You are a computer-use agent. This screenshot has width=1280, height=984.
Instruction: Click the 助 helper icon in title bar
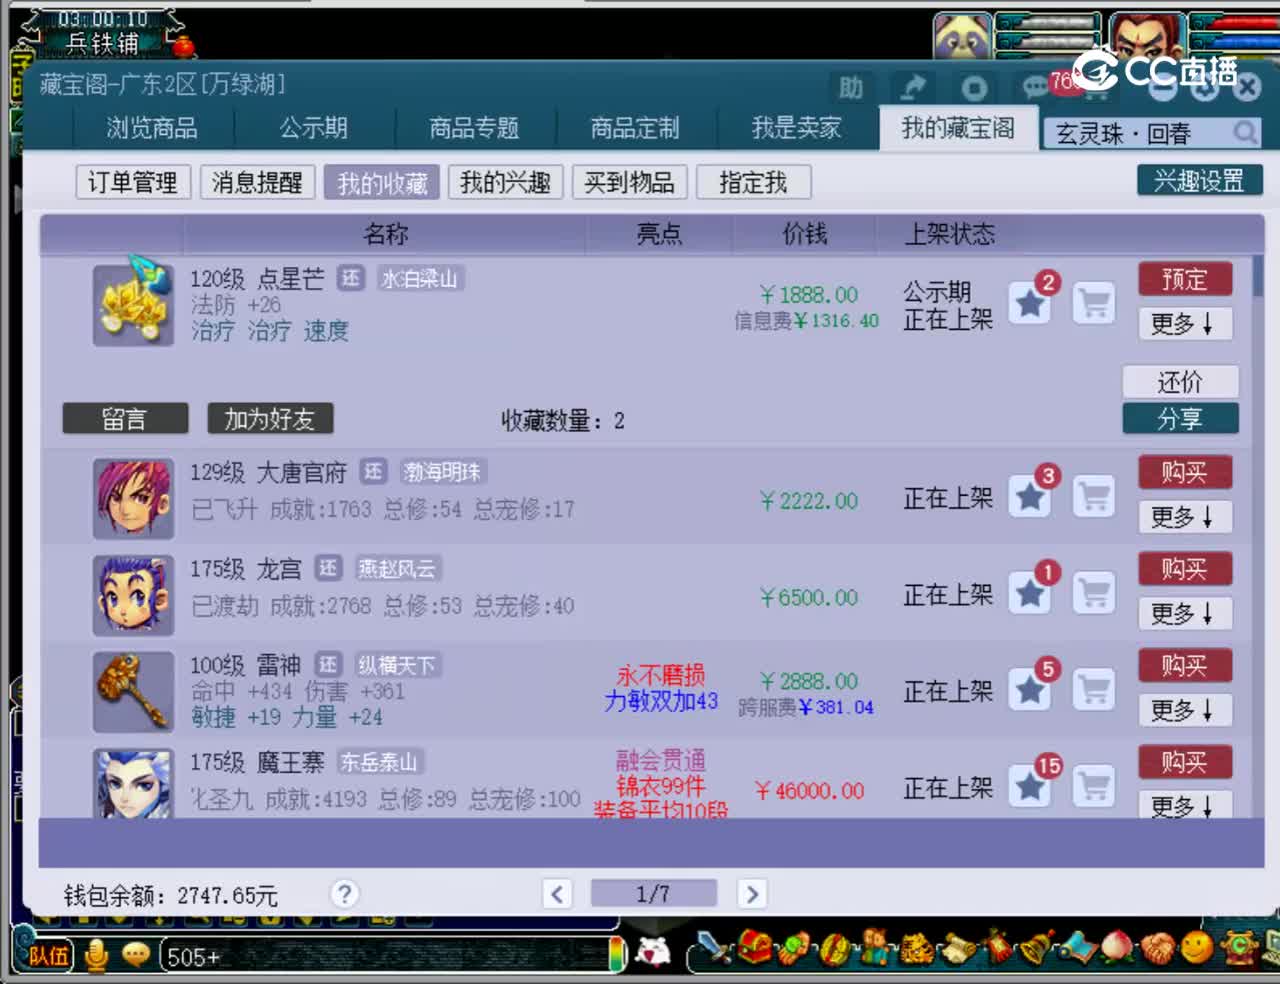click(x=851, y=88)
